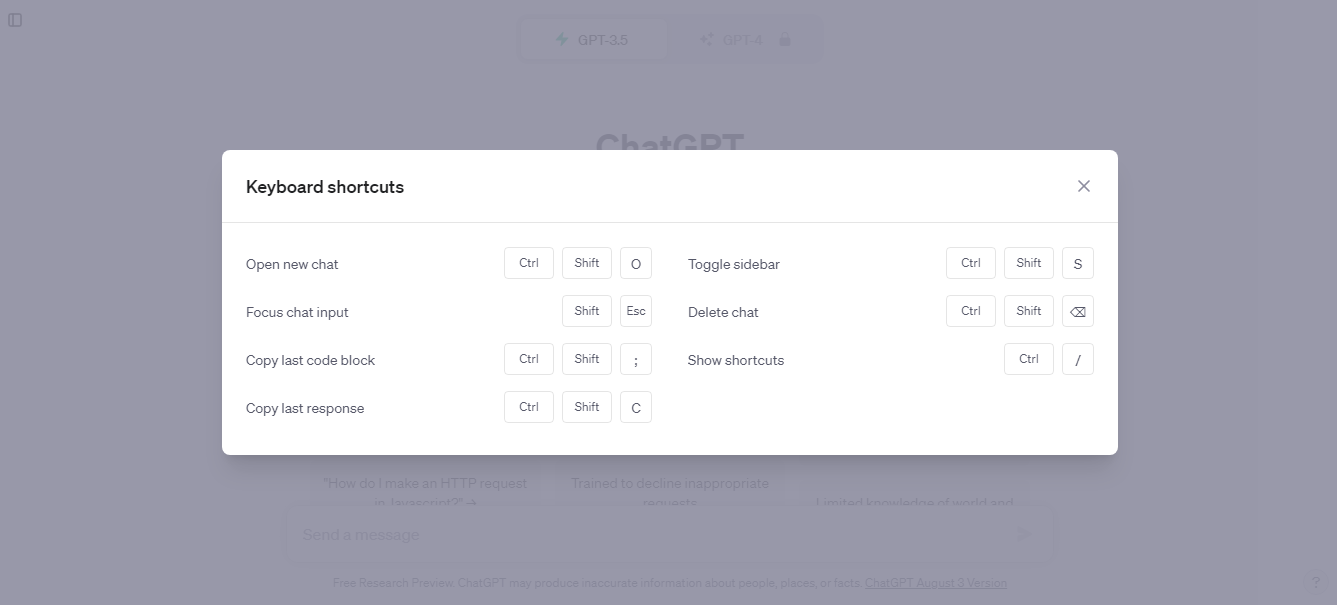Click the Shift key in Copy last response row

[x=587, y=407]
